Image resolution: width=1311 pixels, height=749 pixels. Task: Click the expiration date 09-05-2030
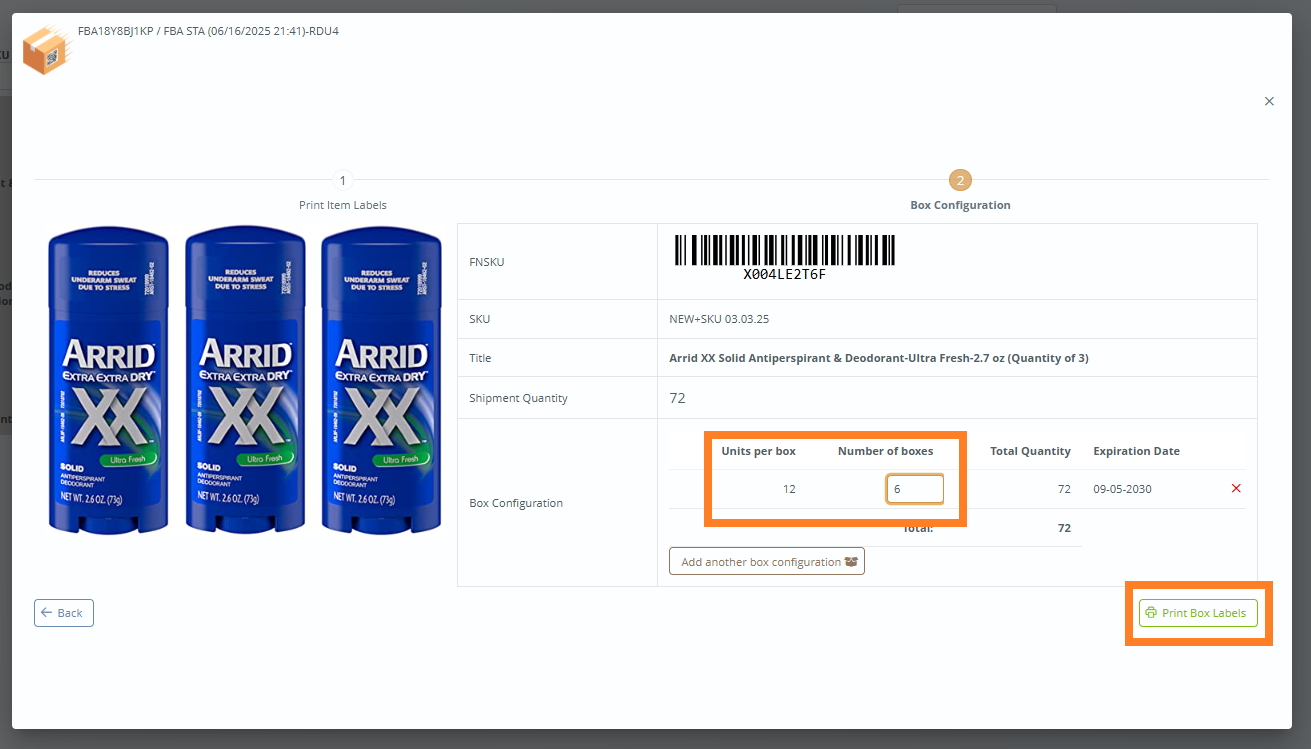(x=1121, y=489)
